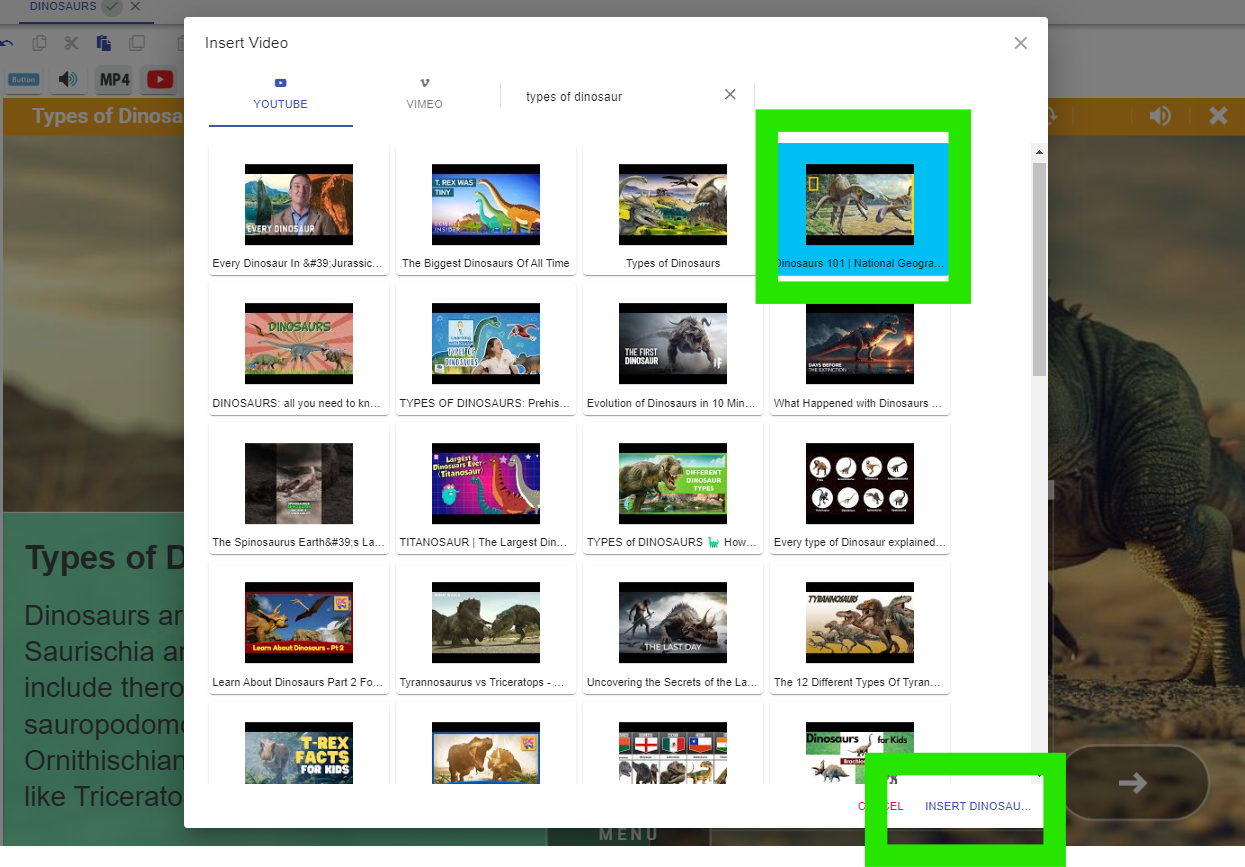Close the Insert Video dialog
1245x867 pixels.
pos(1020,43)
